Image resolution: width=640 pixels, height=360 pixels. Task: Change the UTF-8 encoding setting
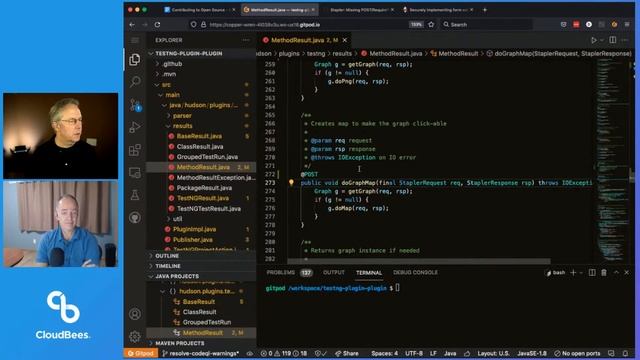(414, 353)
